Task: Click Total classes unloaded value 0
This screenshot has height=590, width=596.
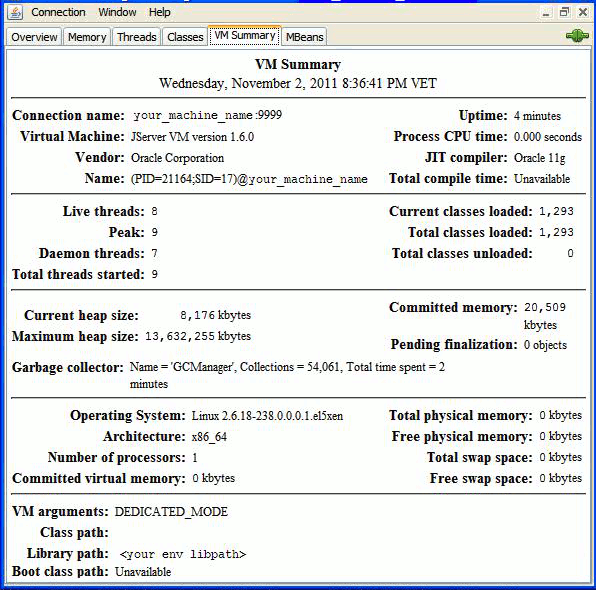Action: 570,253
